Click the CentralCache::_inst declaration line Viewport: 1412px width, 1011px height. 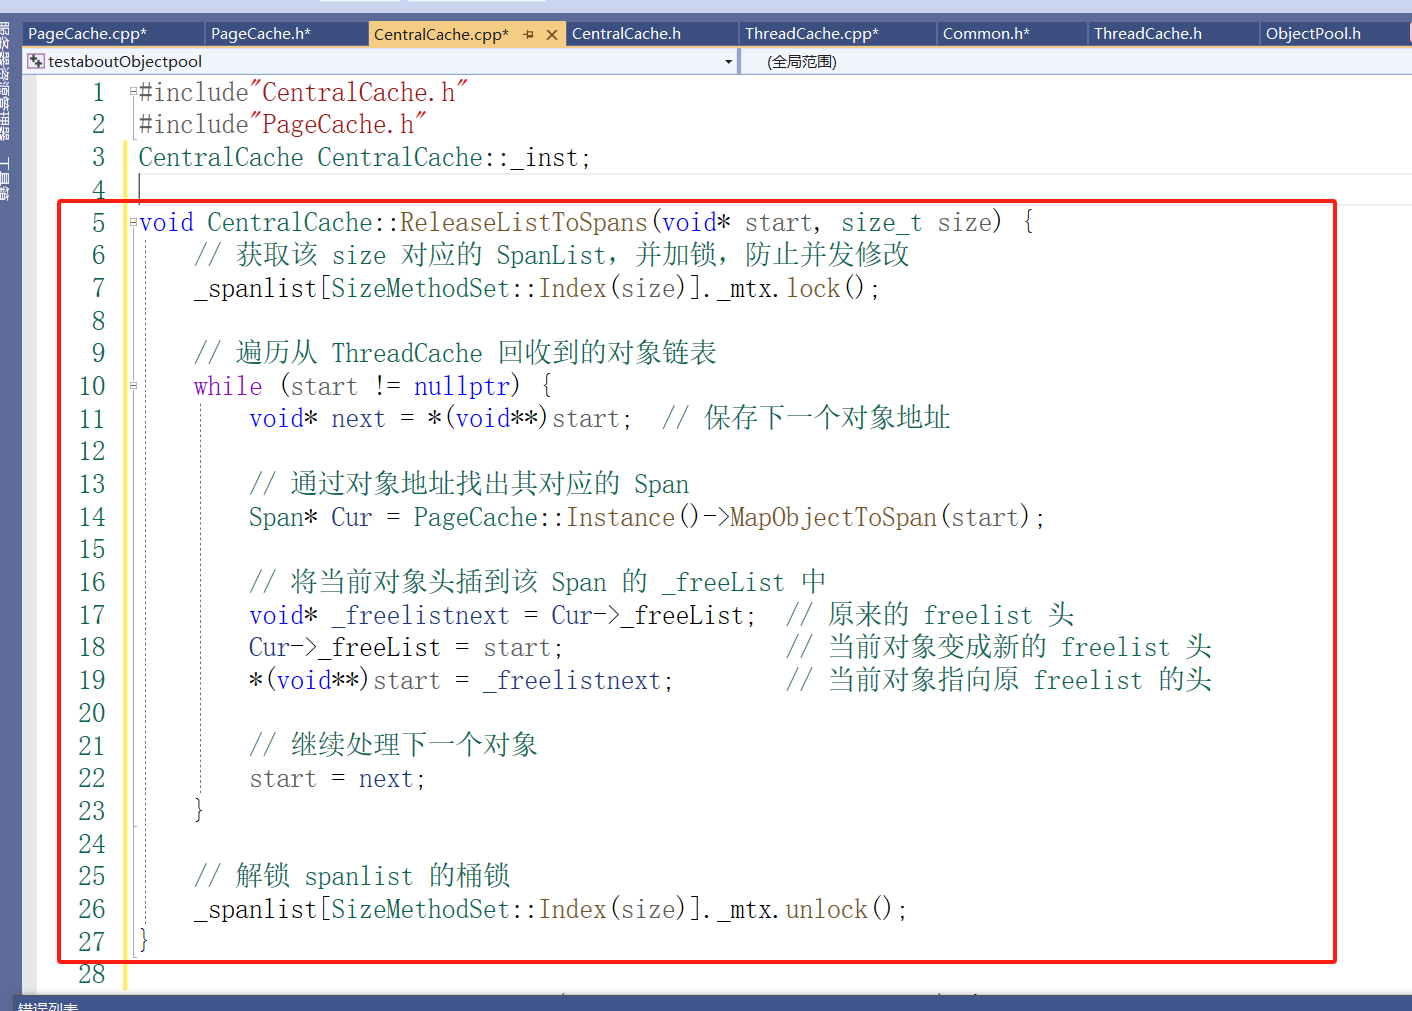click(x=365, y=158)
